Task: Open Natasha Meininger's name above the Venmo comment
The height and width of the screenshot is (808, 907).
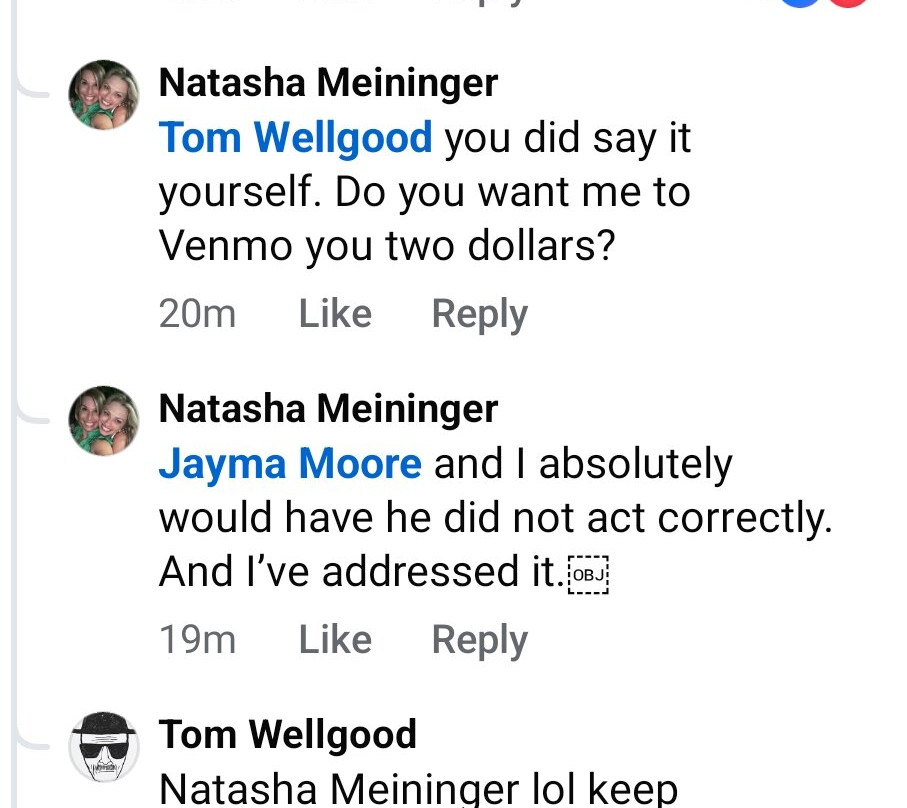Action: coord(328,83)
